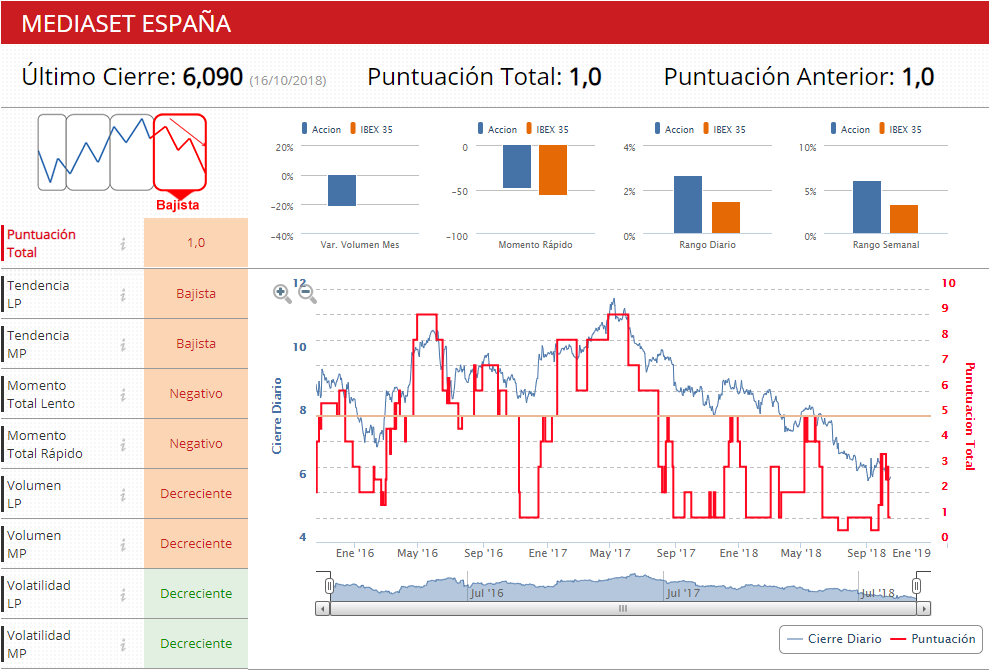
Task: Click the Var. Volumen Mes chart caption
Action: point(360,244)
